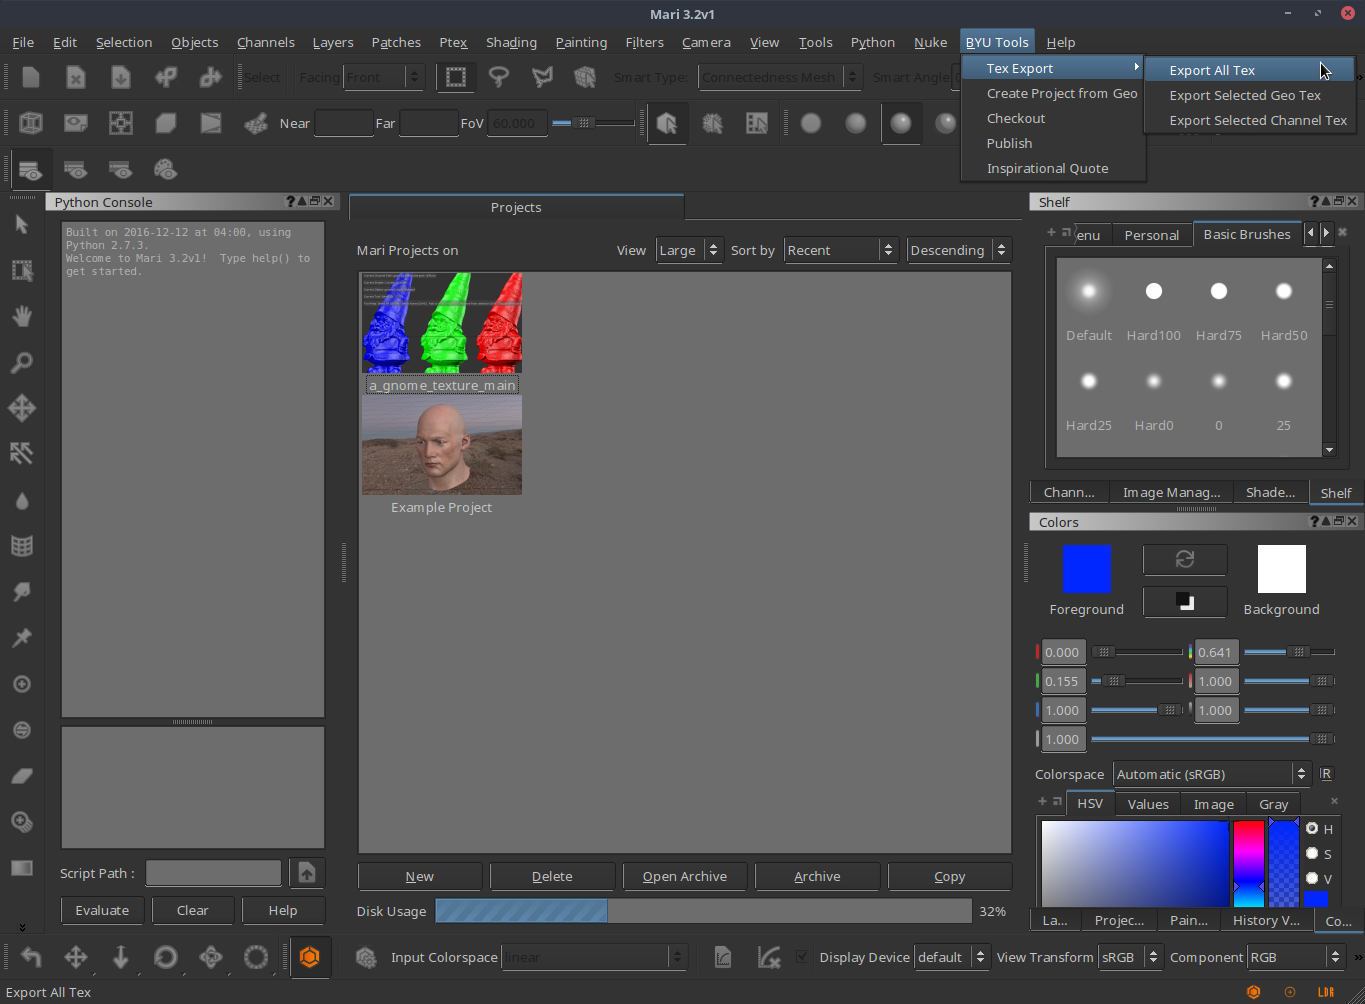
Task: Toggle the second layers-with-eye visibility icon
Action: pyautogui.click(x=76, y=169)
